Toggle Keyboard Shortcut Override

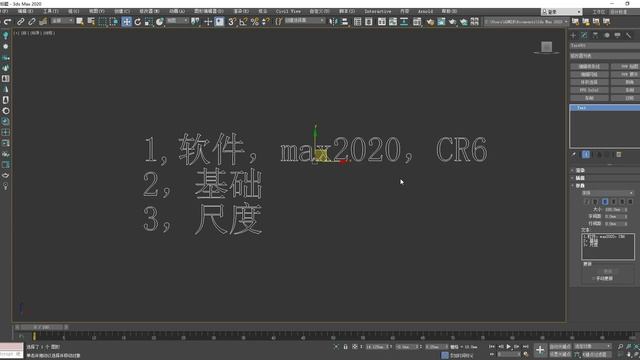coord(220,22)
